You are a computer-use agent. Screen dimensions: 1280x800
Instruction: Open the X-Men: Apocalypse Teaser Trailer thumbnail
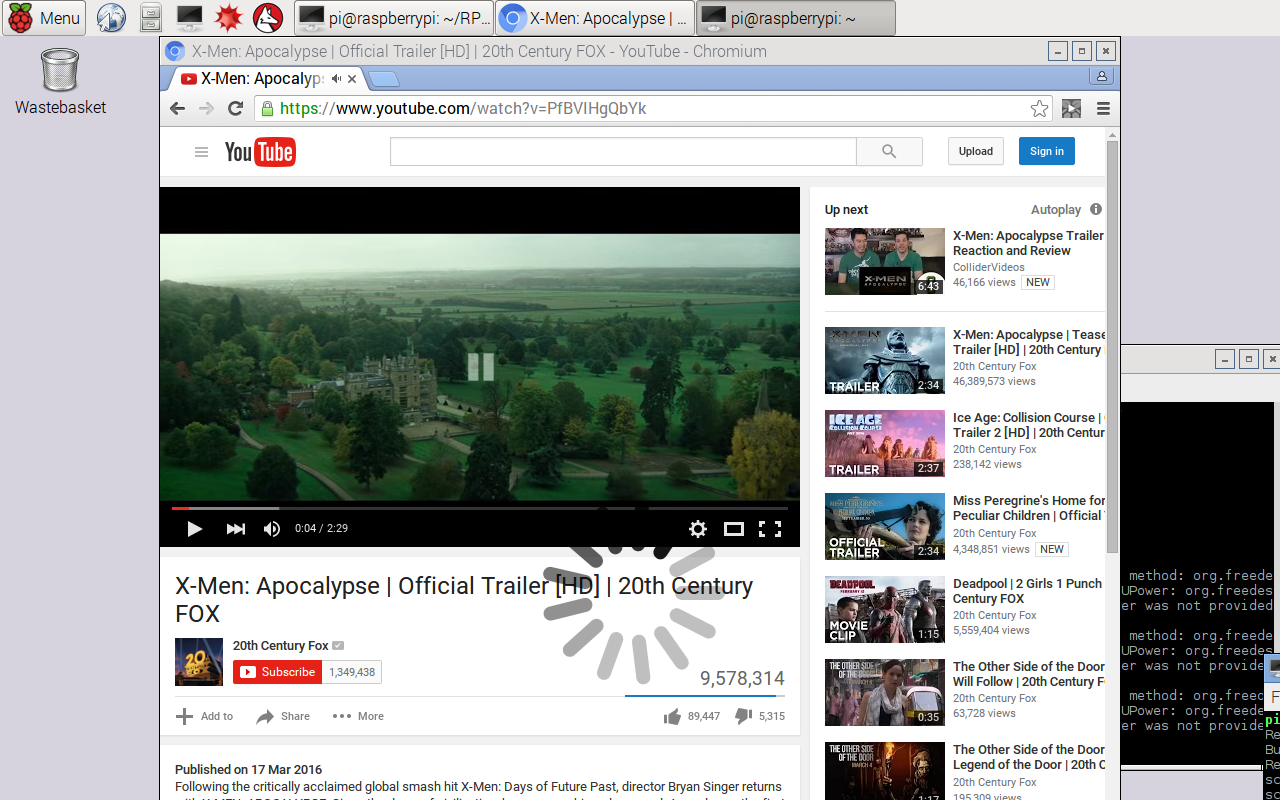tap(885, 360)
